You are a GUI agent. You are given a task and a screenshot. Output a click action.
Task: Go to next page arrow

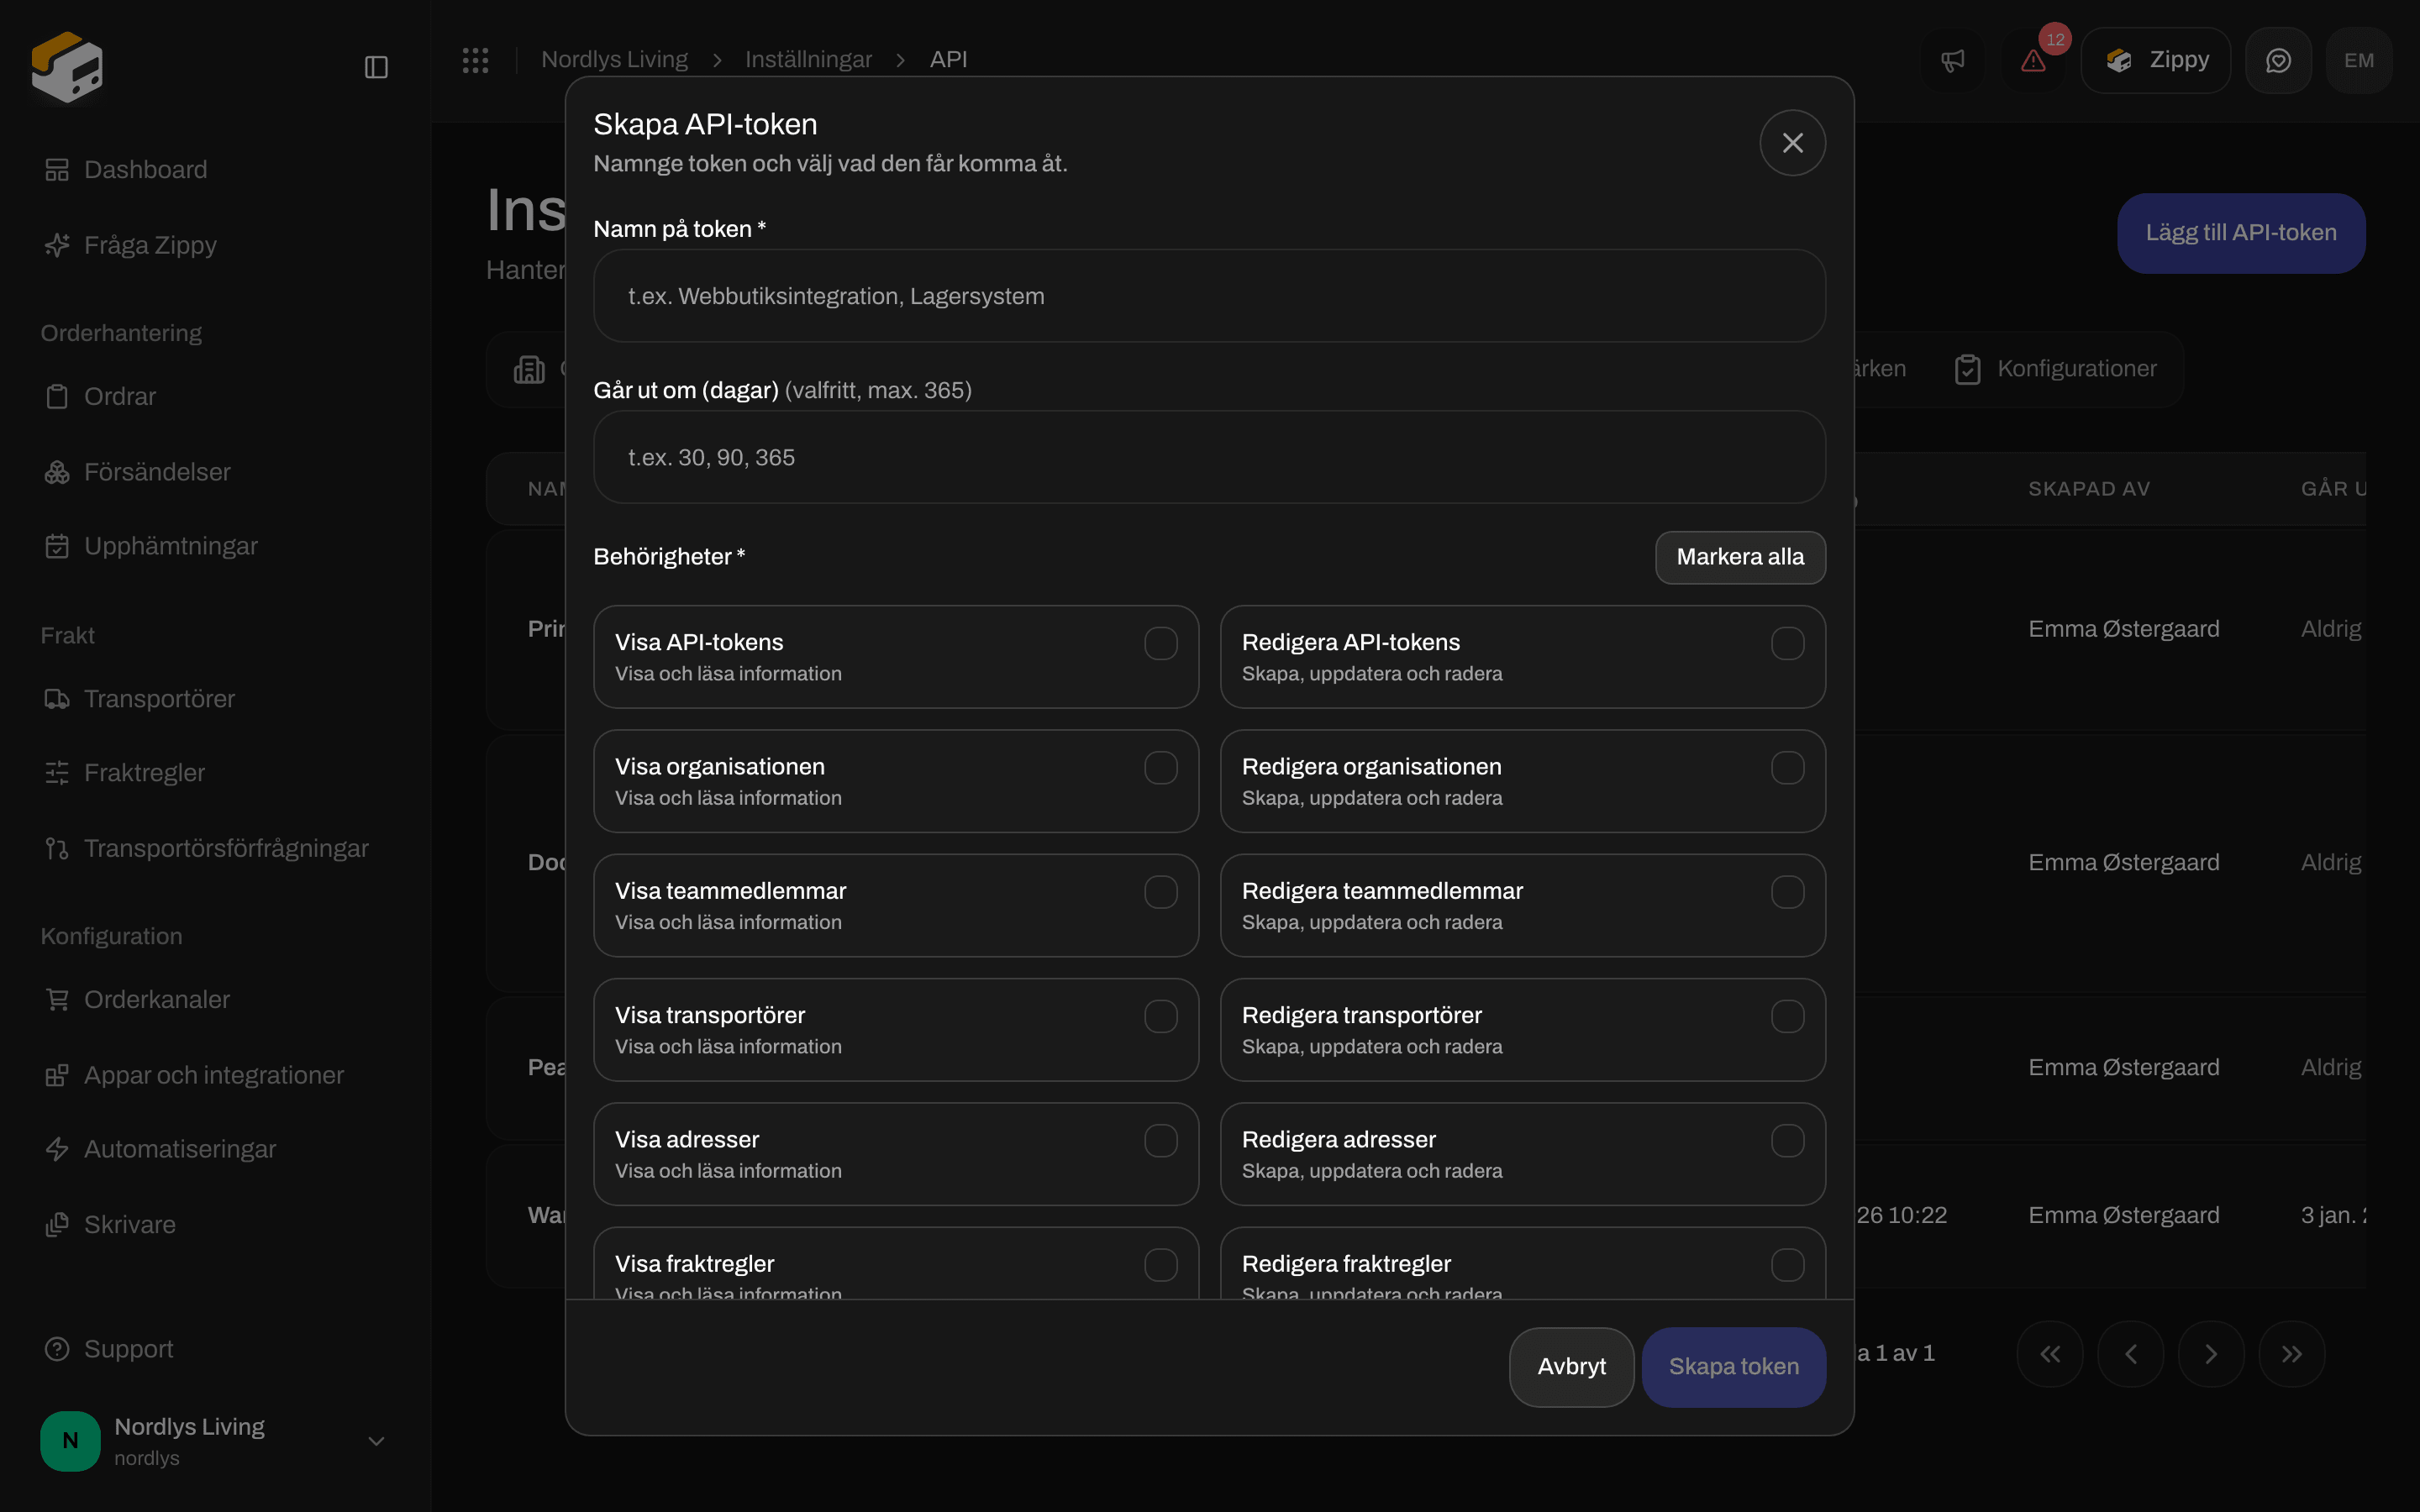tap(2211, 1354)
